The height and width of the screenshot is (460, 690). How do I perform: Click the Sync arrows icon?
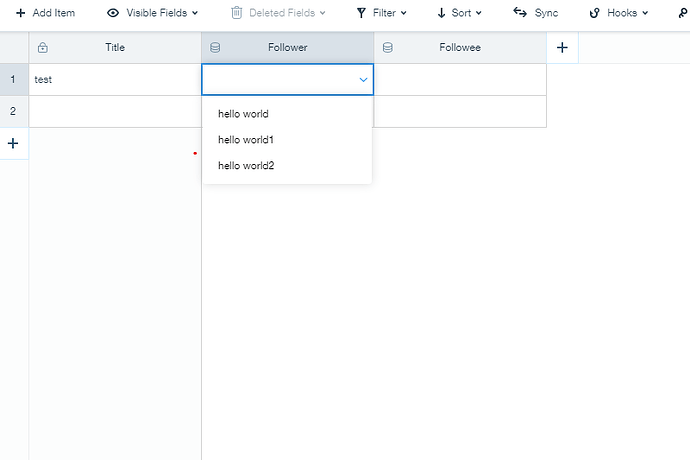coord(520,13)
